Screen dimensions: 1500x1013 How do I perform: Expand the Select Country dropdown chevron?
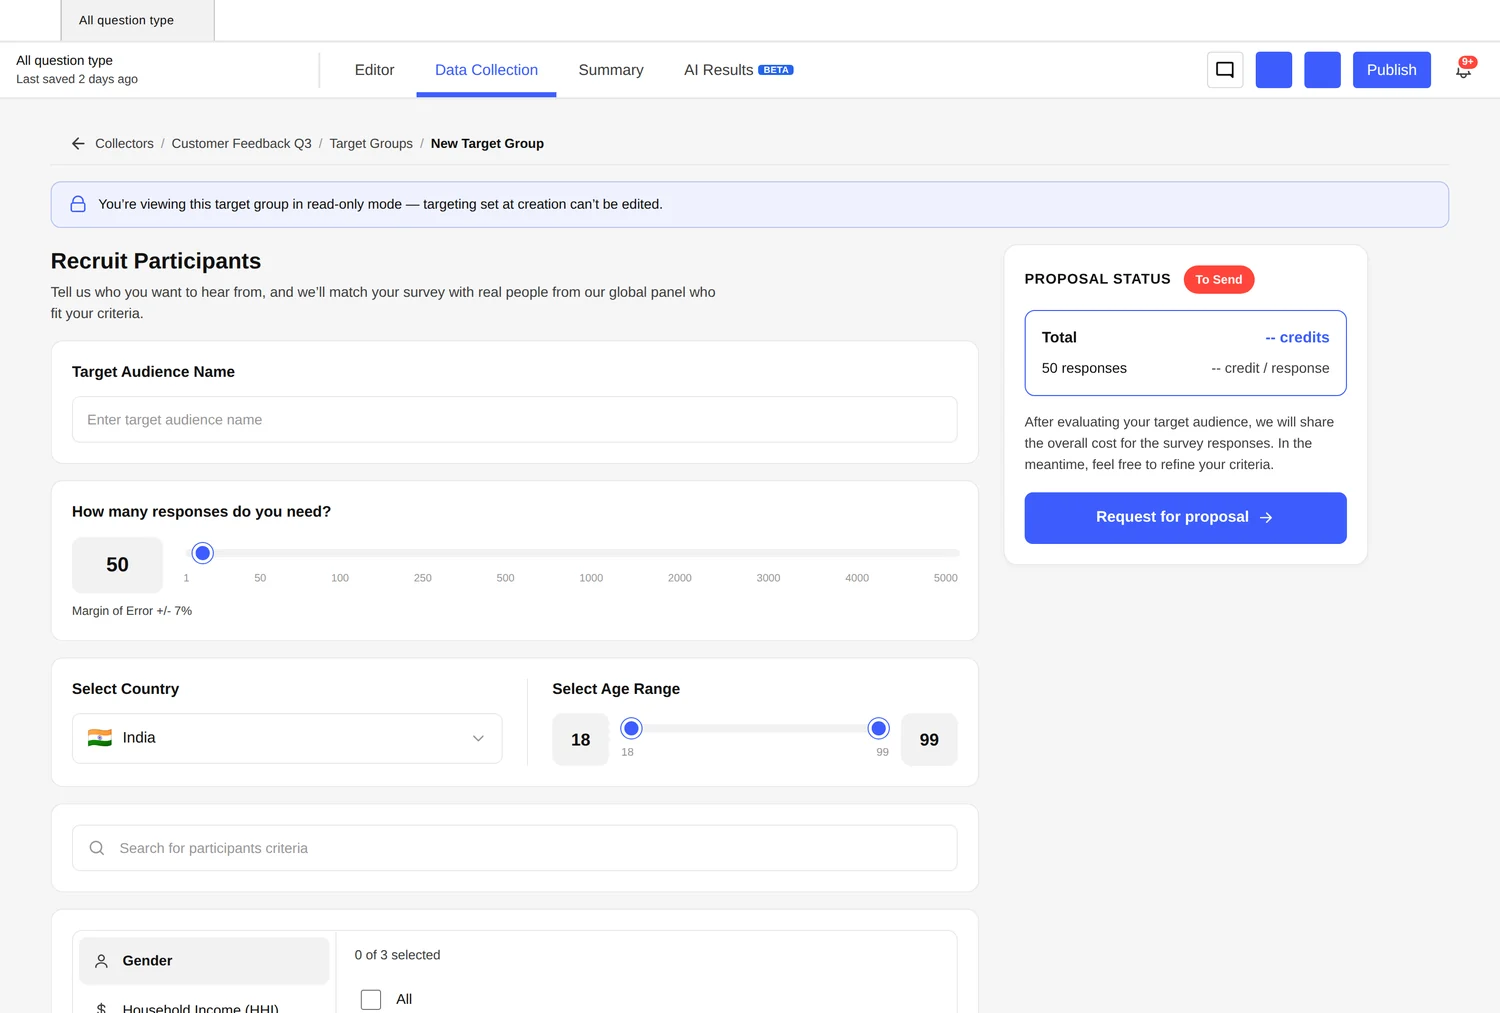(478, 739)
